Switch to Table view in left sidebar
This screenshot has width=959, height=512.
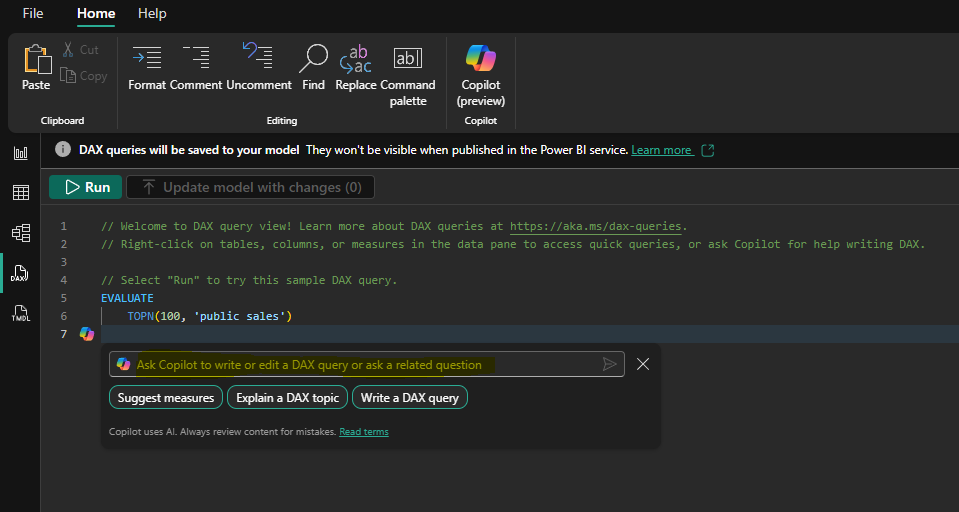tap(20, 193)
